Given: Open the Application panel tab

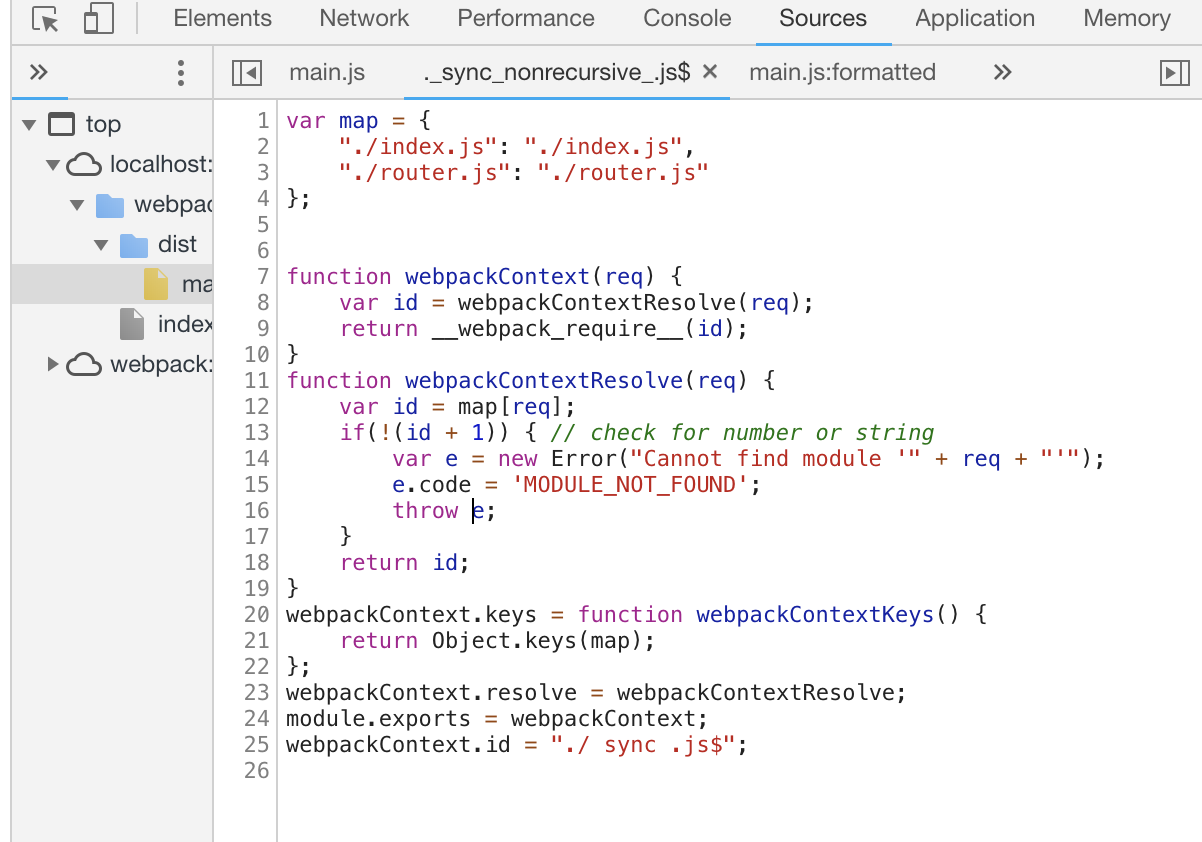Looking at the screenshot, I should [x=975, y=19].
